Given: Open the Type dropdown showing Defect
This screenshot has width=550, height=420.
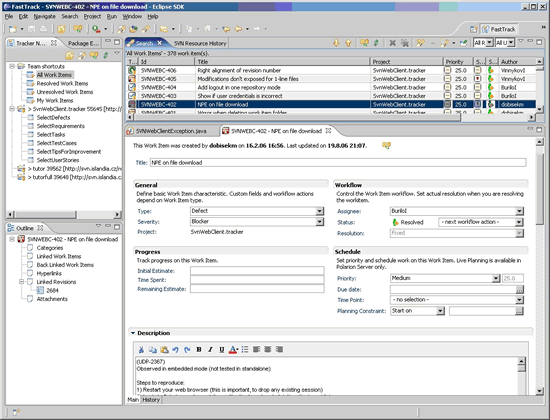Looking at the screenshot, I should [x=320, y=211].
